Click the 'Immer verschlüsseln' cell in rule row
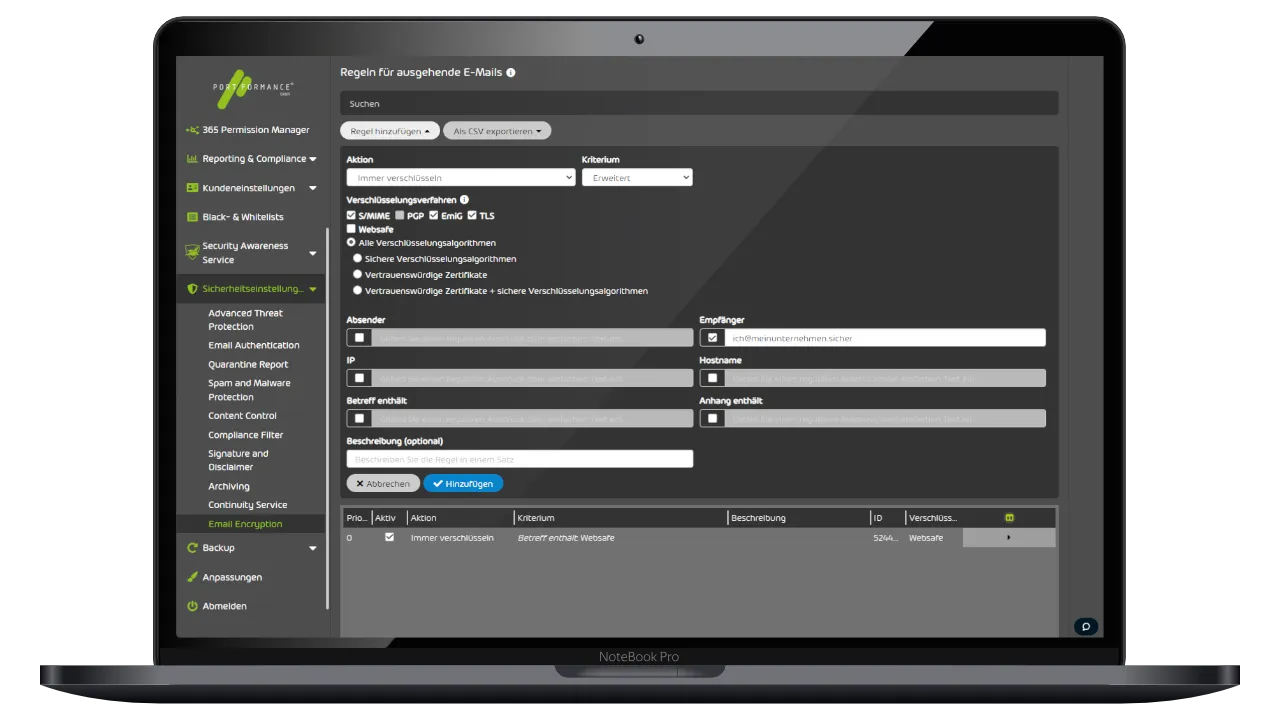The width and height of the screenshot is (1280, 720). tap(452, 538)
